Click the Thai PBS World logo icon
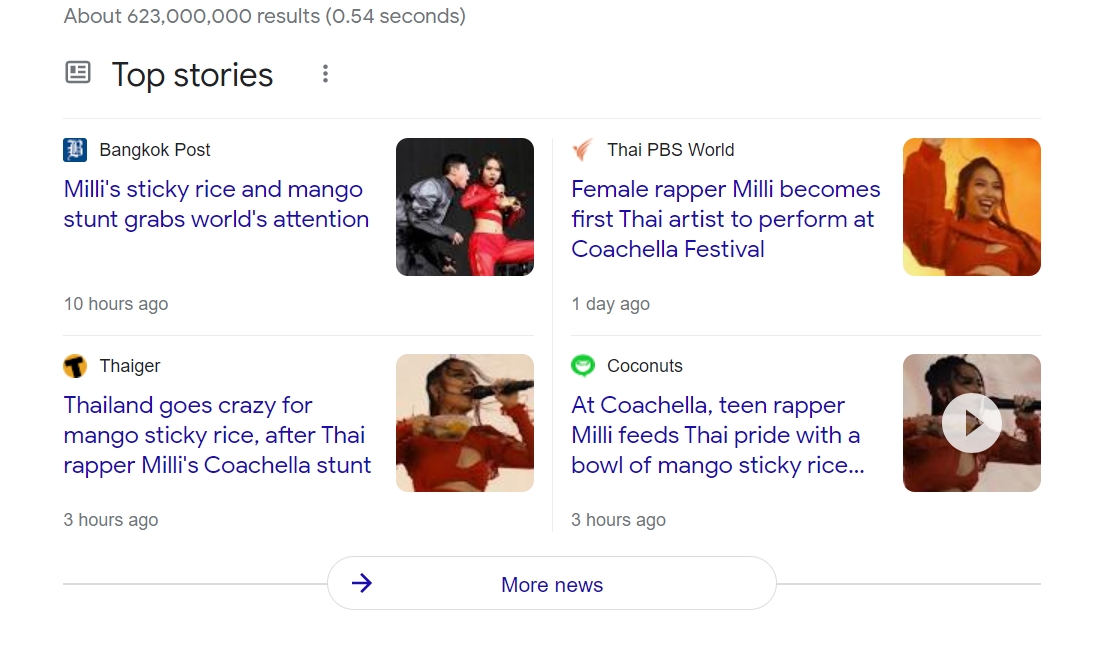The width and height of the screenshot is (1099, 652). [583, 150]
